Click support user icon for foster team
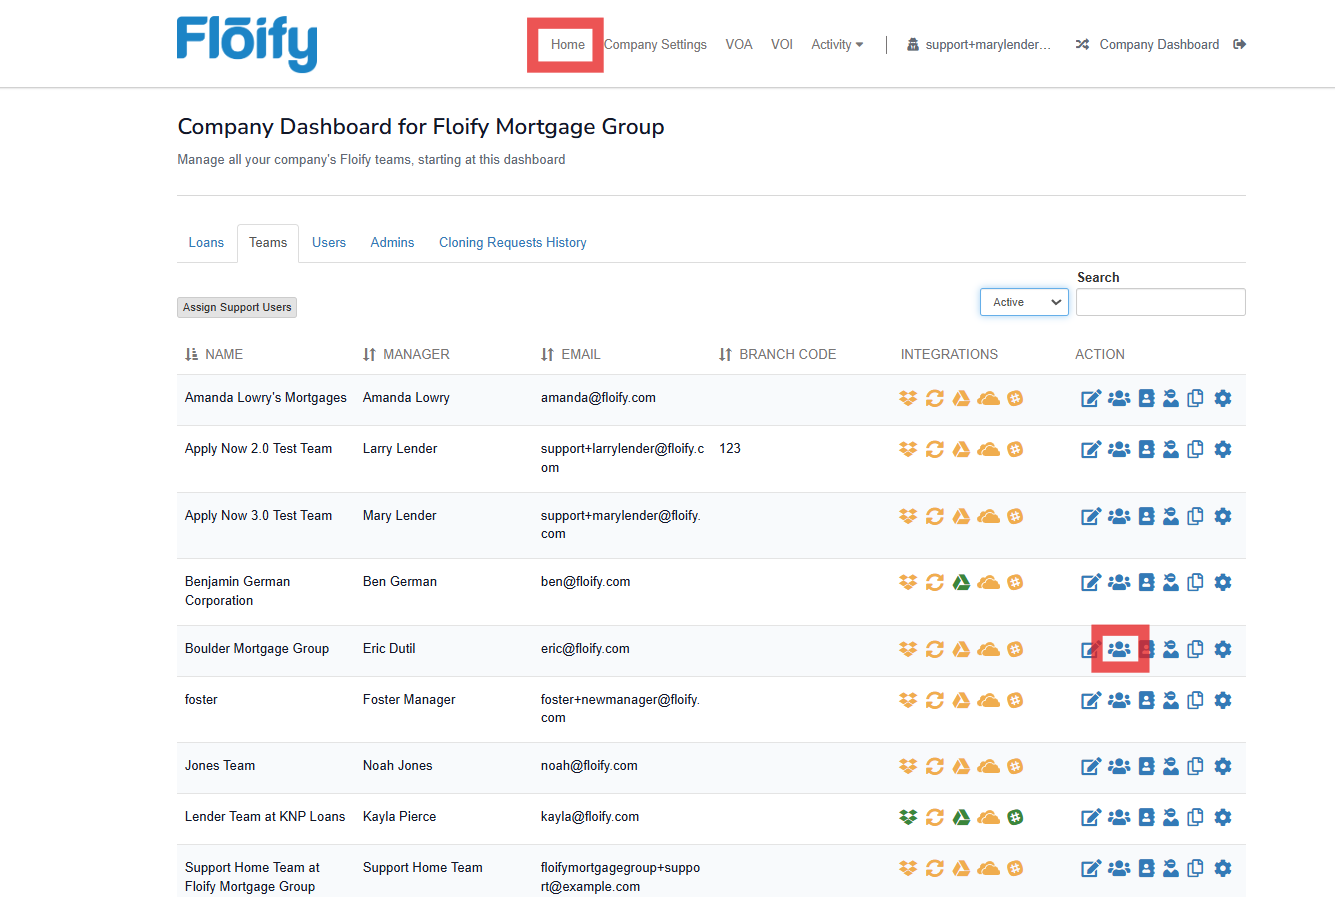 [1171, 700]
